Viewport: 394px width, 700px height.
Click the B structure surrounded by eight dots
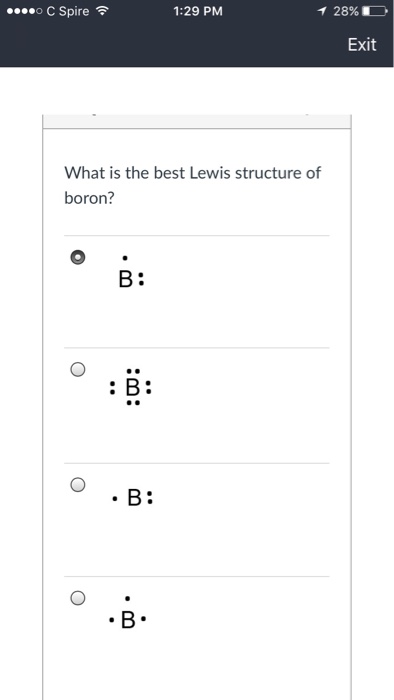point(131,387)
